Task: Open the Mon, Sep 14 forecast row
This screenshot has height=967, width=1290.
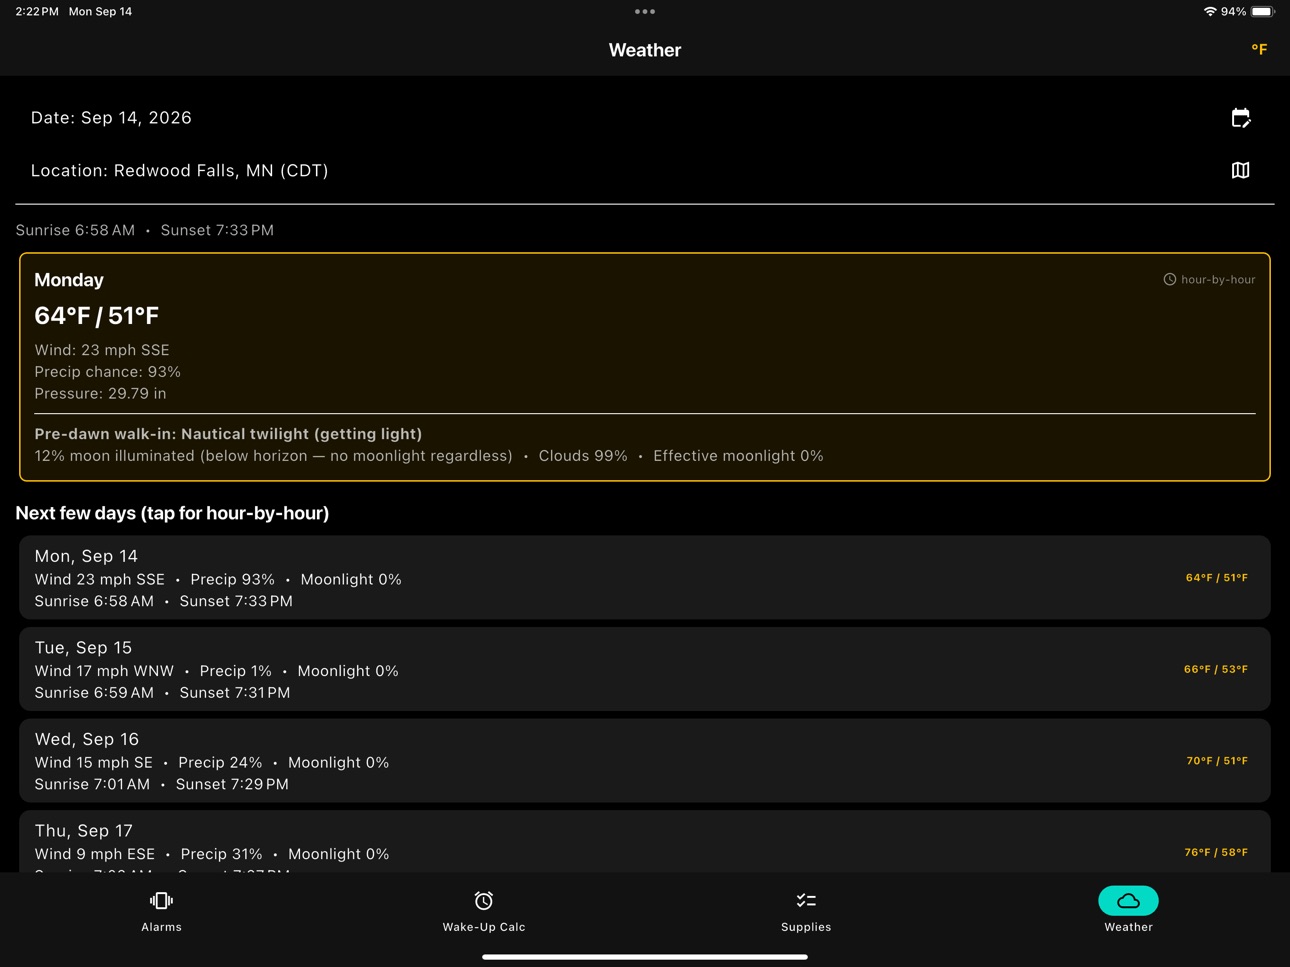Action: pos(645,578)
